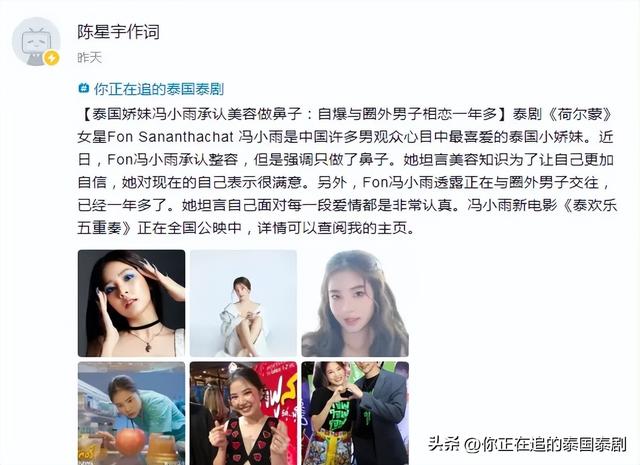The width and height of the screenshot is (640, 465).
Task: Enlarge the long wavy hair selfie photo
Action: 355,303
